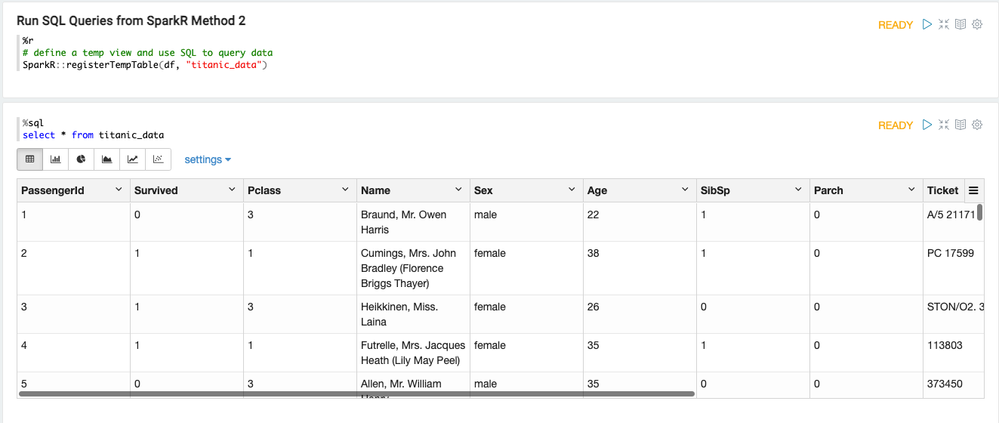
Task: Open the PassengerId column dropdown menu
Action: point(118,190)
